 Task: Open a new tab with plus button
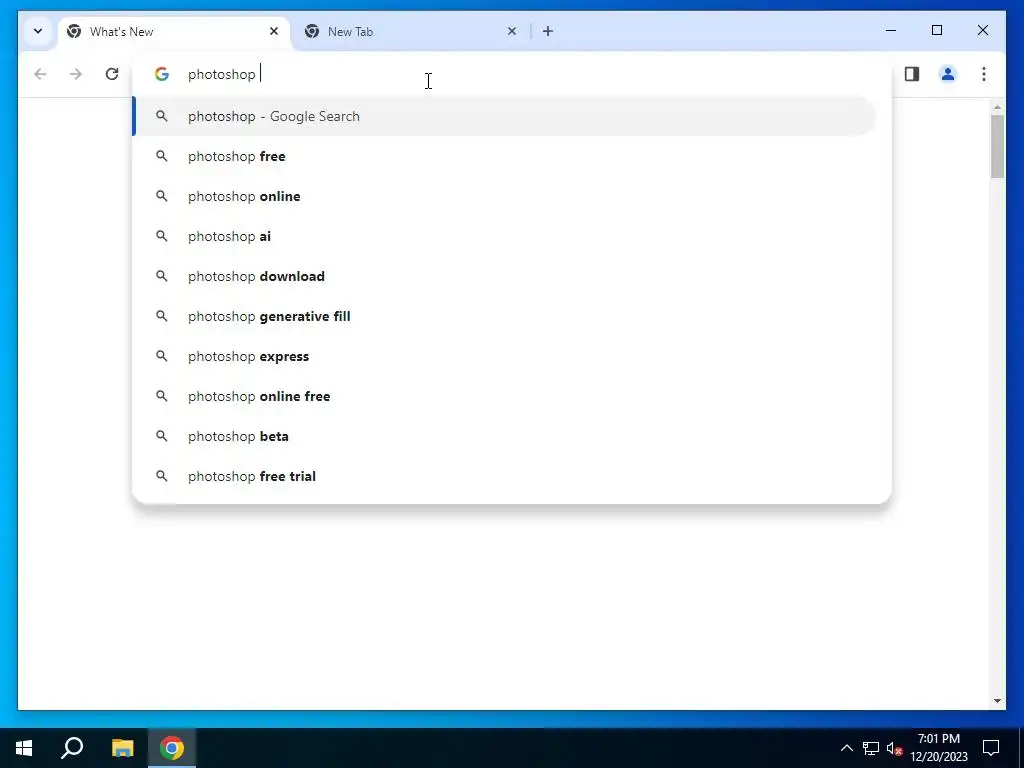[x=548, y=31]
